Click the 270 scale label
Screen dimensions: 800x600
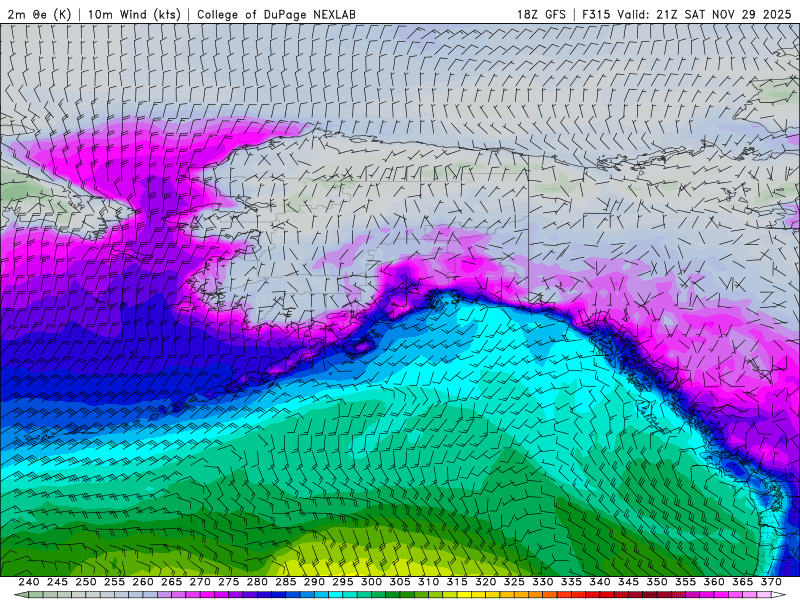pyautogui.click(x=200, y=582)
